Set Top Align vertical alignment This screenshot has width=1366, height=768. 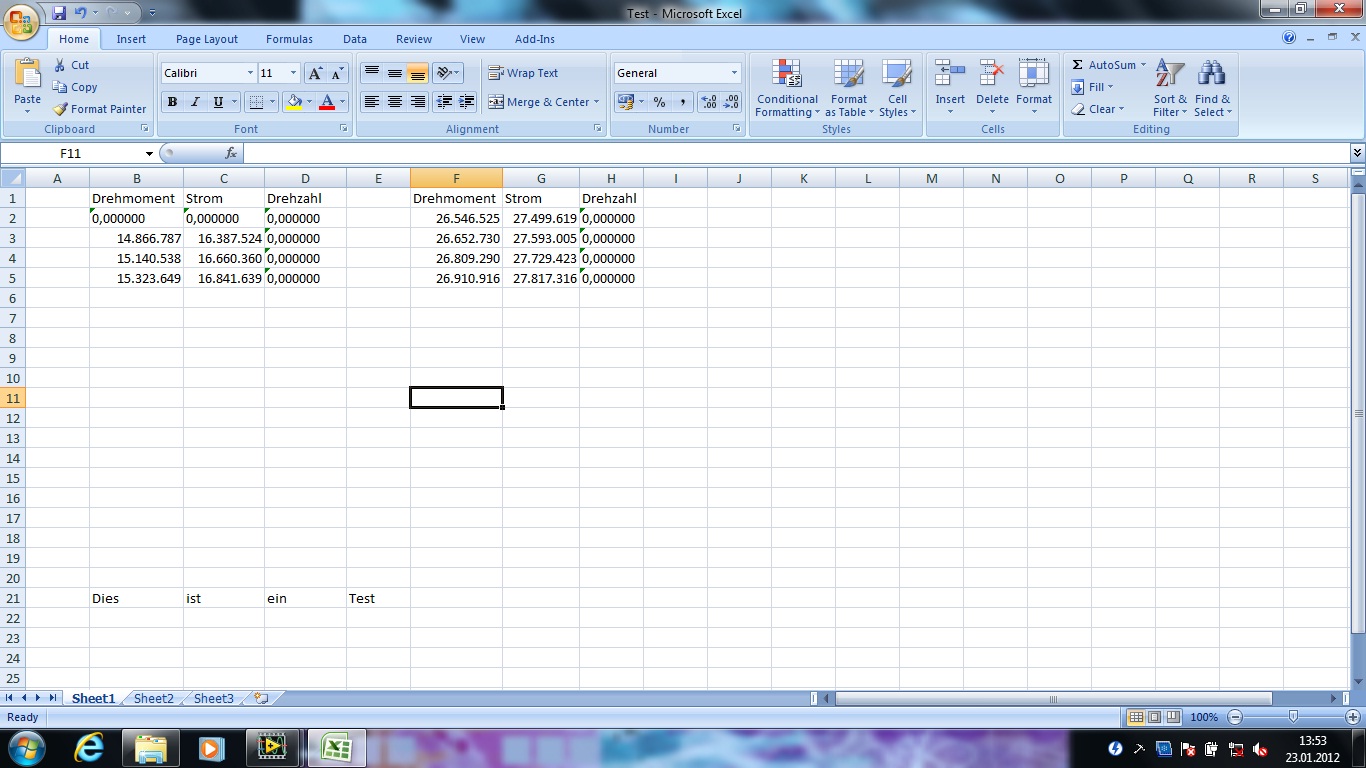(372, 73)
